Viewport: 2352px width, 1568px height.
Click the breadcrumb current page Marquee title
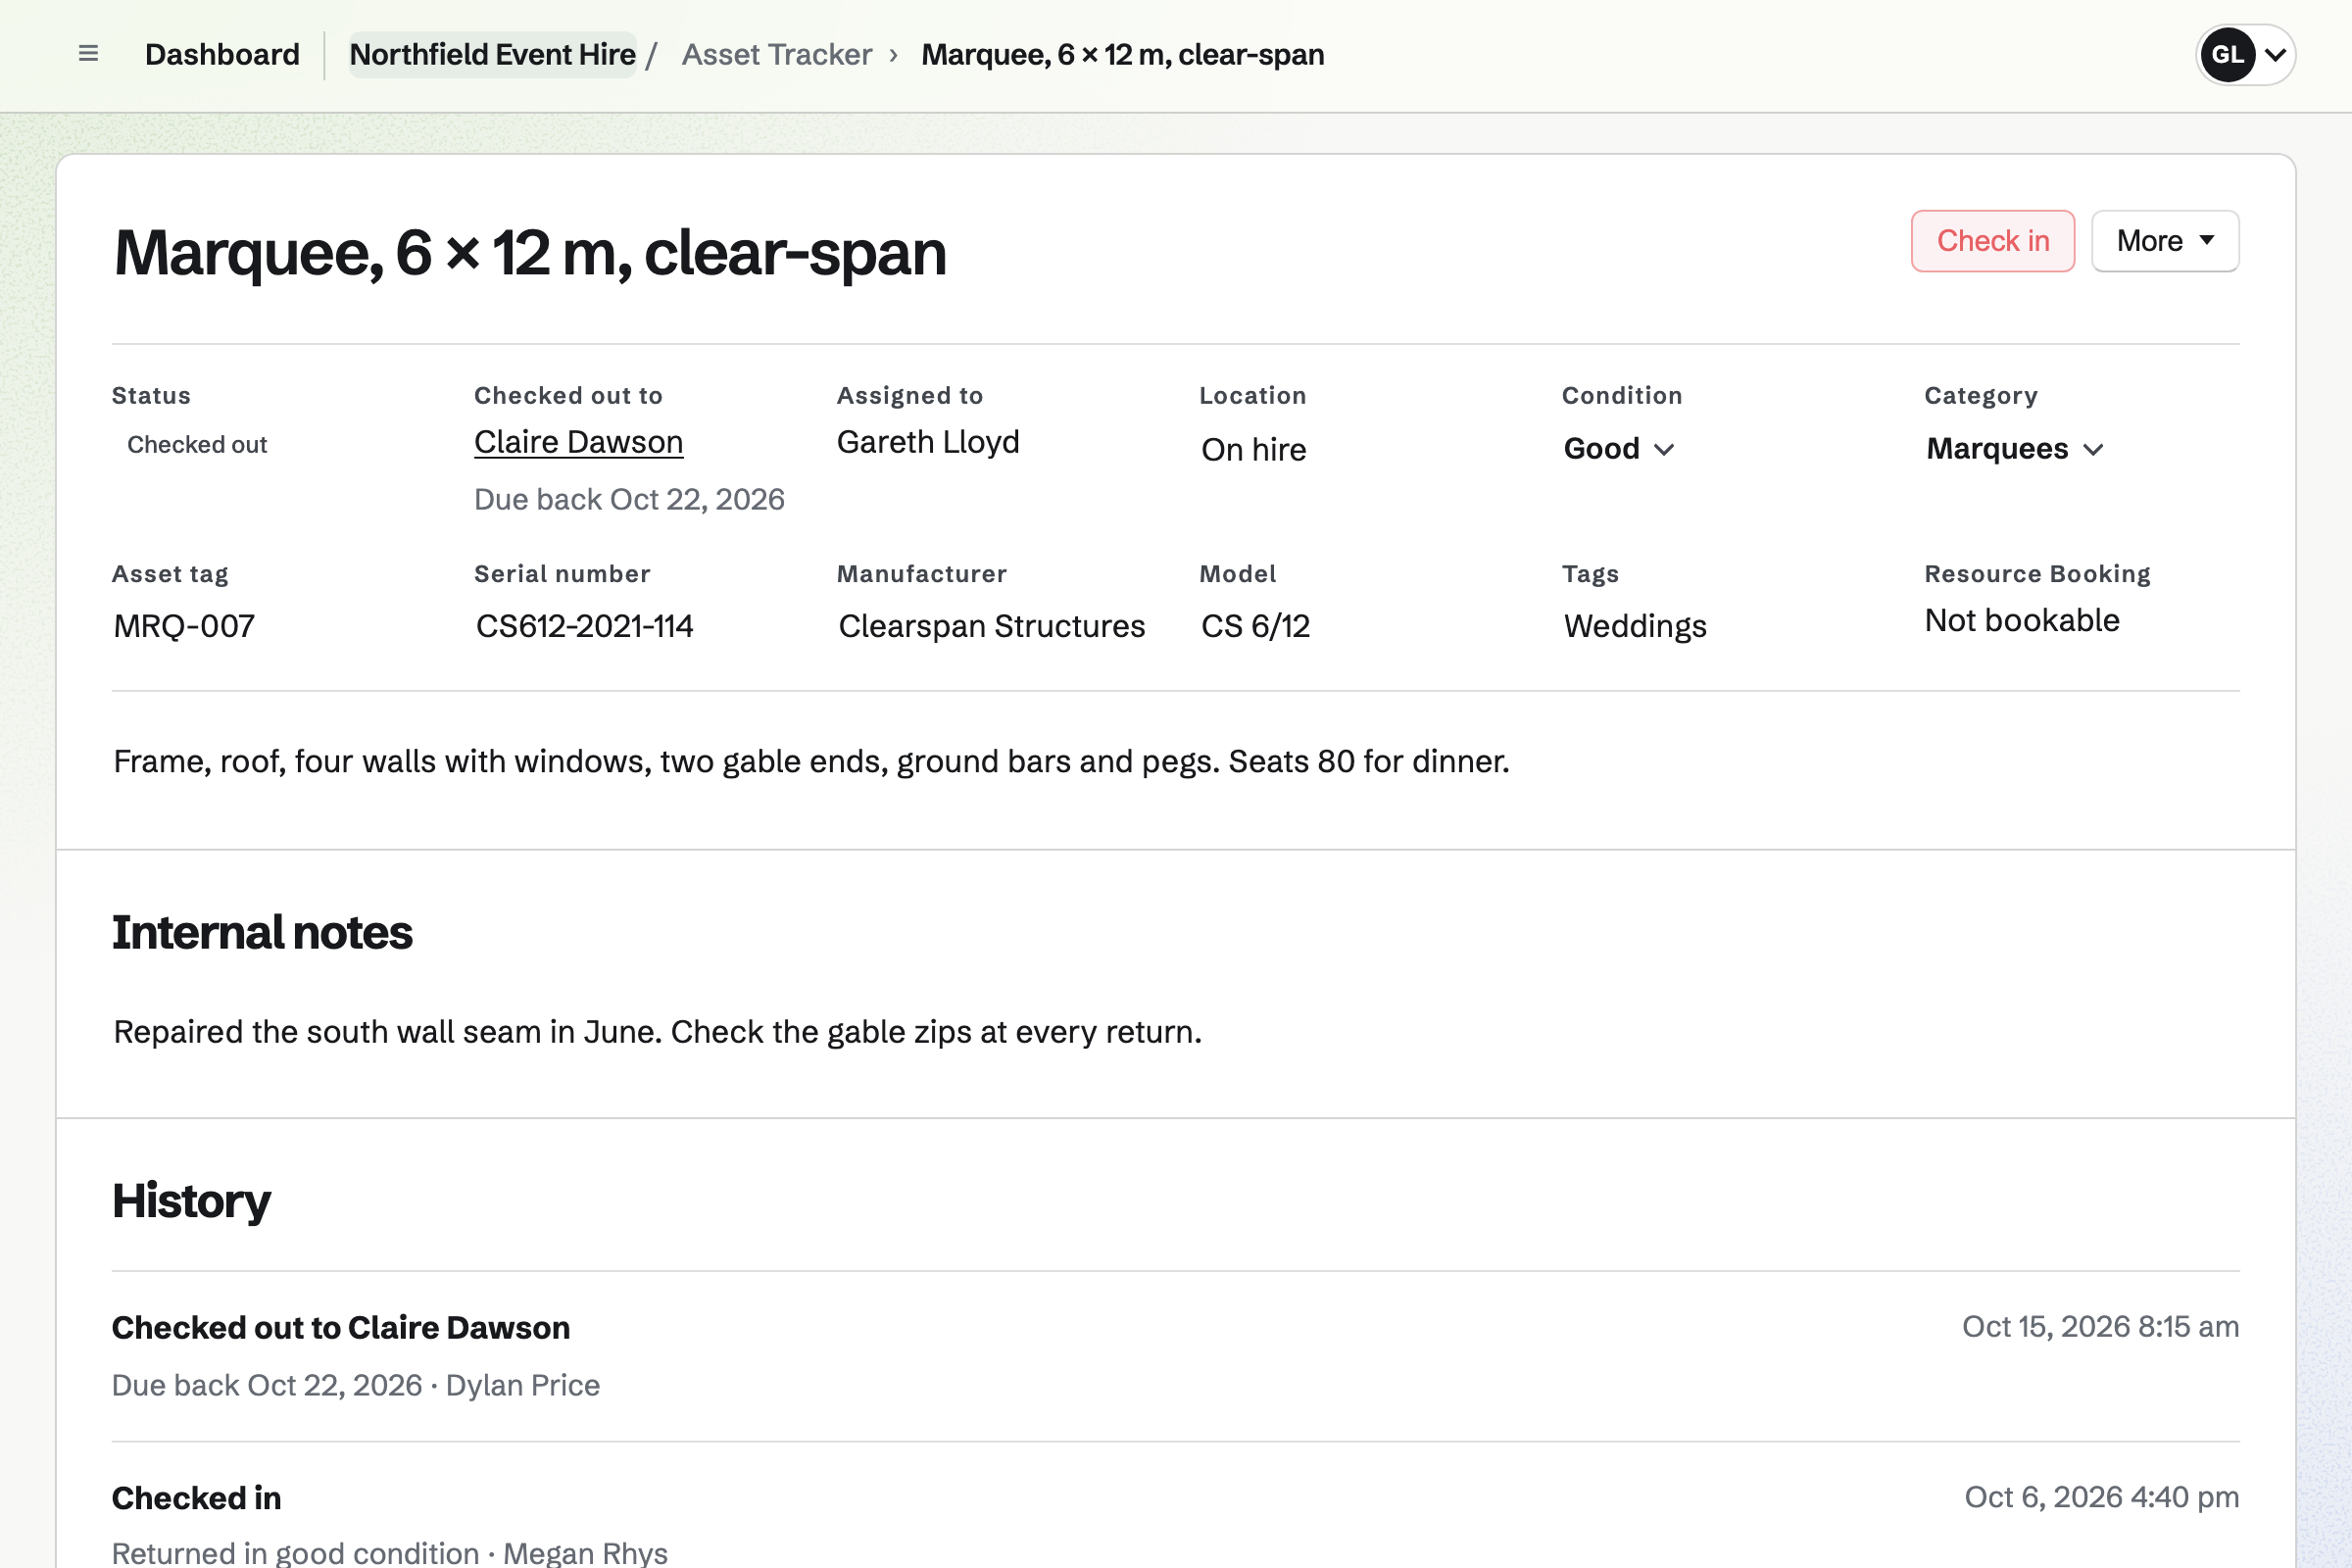[x=1122, y=54]
